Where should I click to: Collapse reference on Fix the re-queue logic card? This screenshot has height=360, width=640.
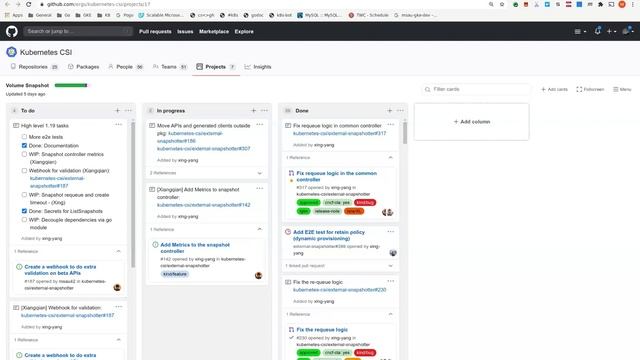click(391, 314)
